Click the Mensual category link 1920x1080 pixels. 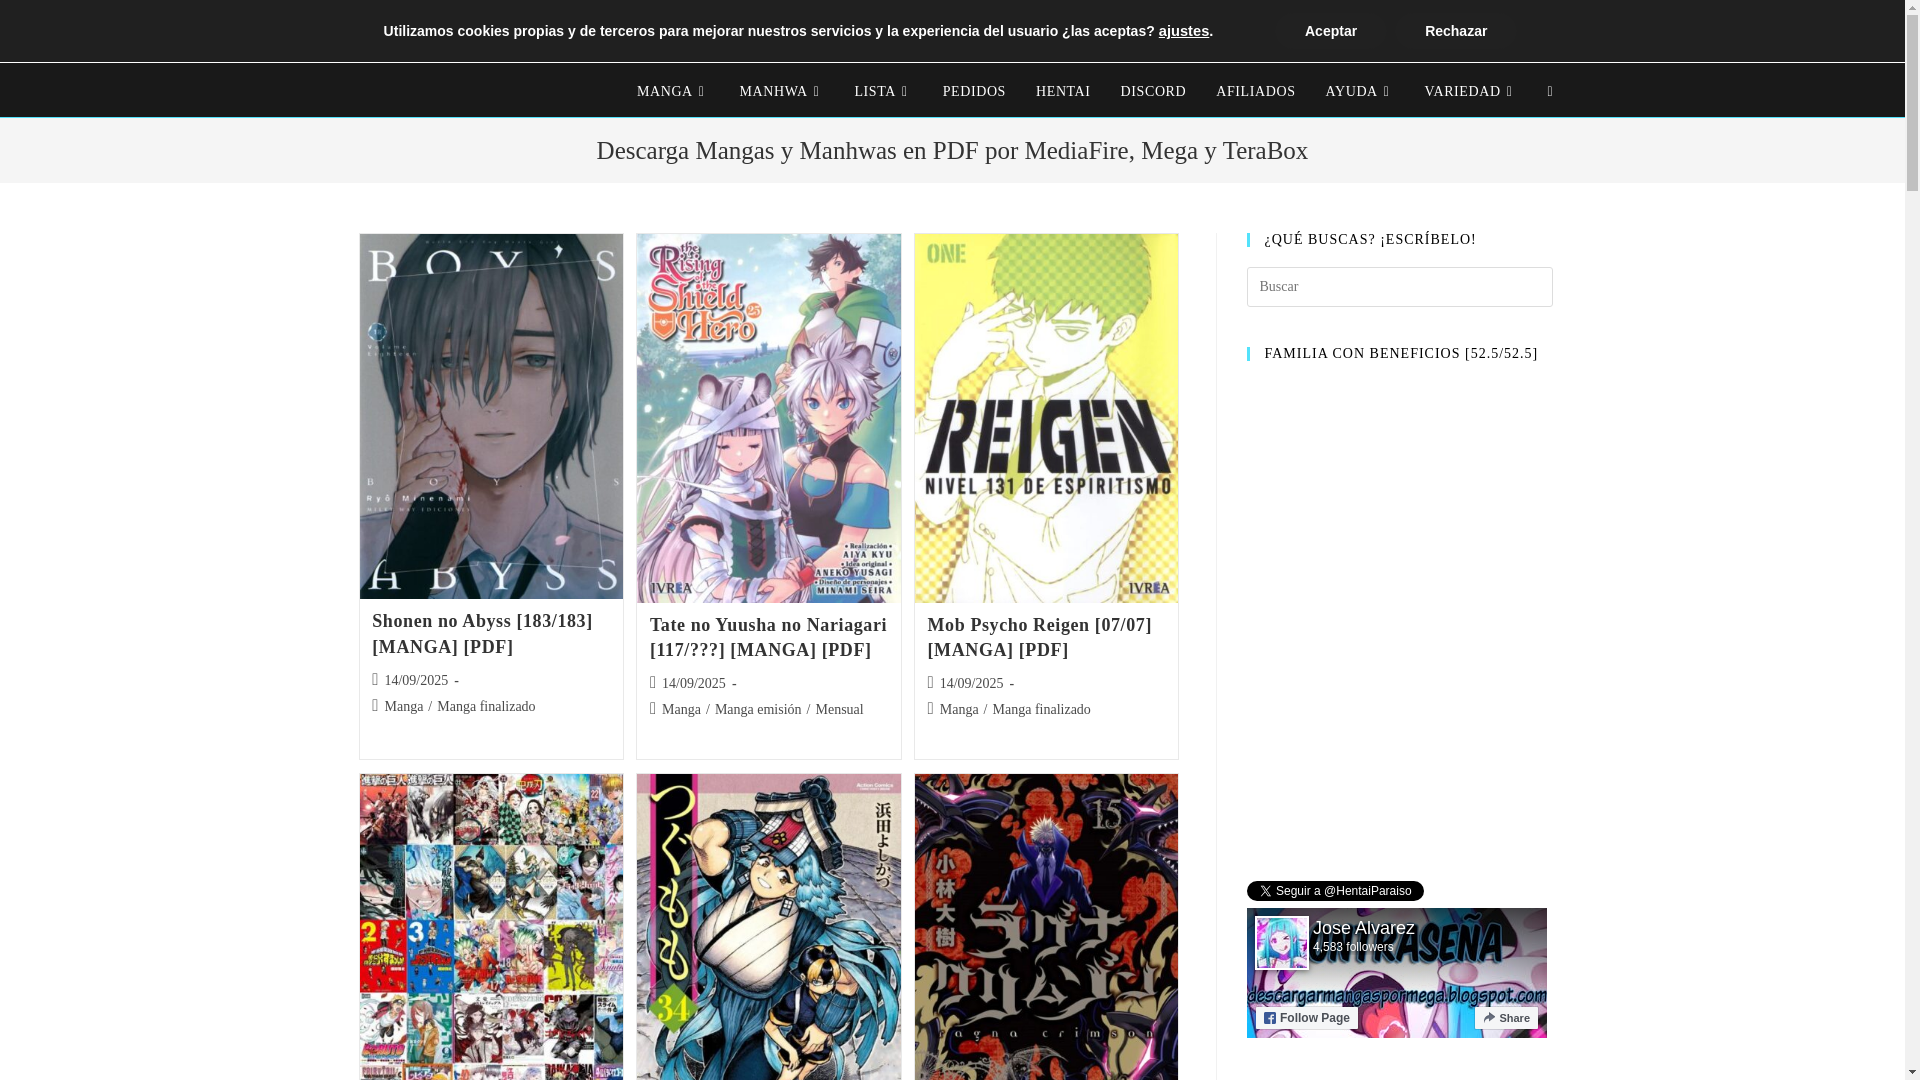[839, 710]
